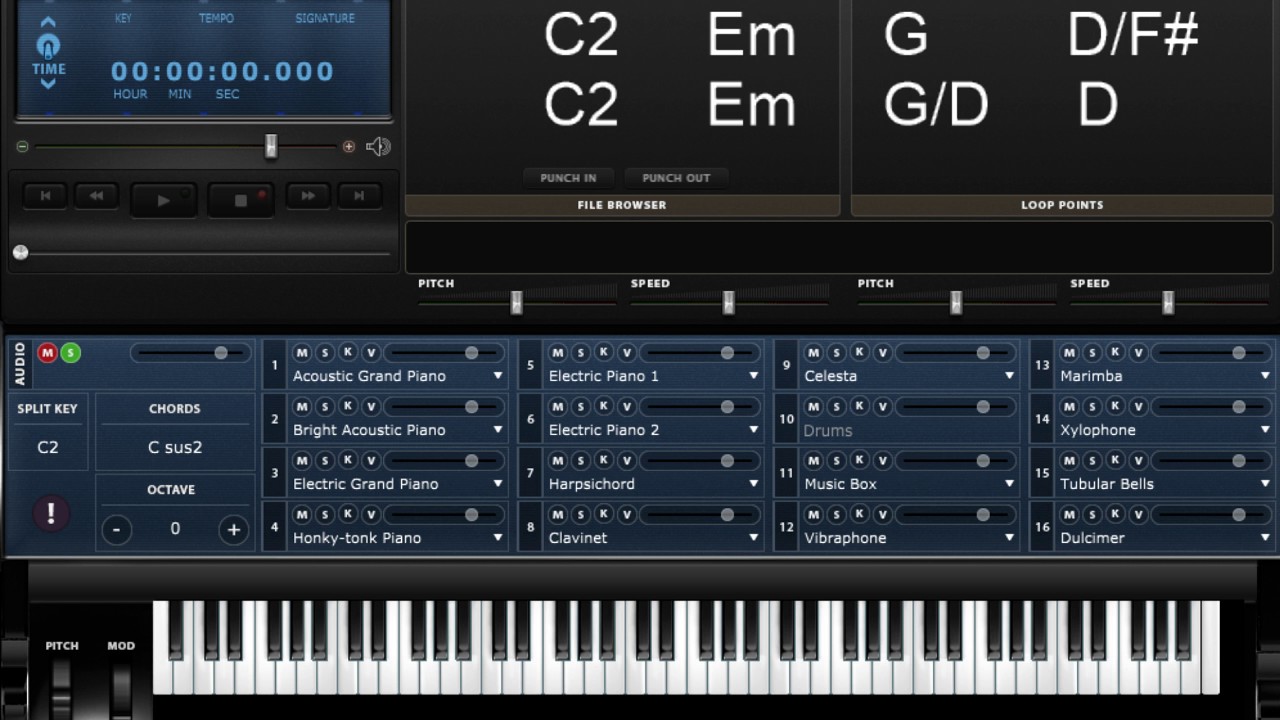Click the Mod wheel beside keyboard

tap(121, 689)
